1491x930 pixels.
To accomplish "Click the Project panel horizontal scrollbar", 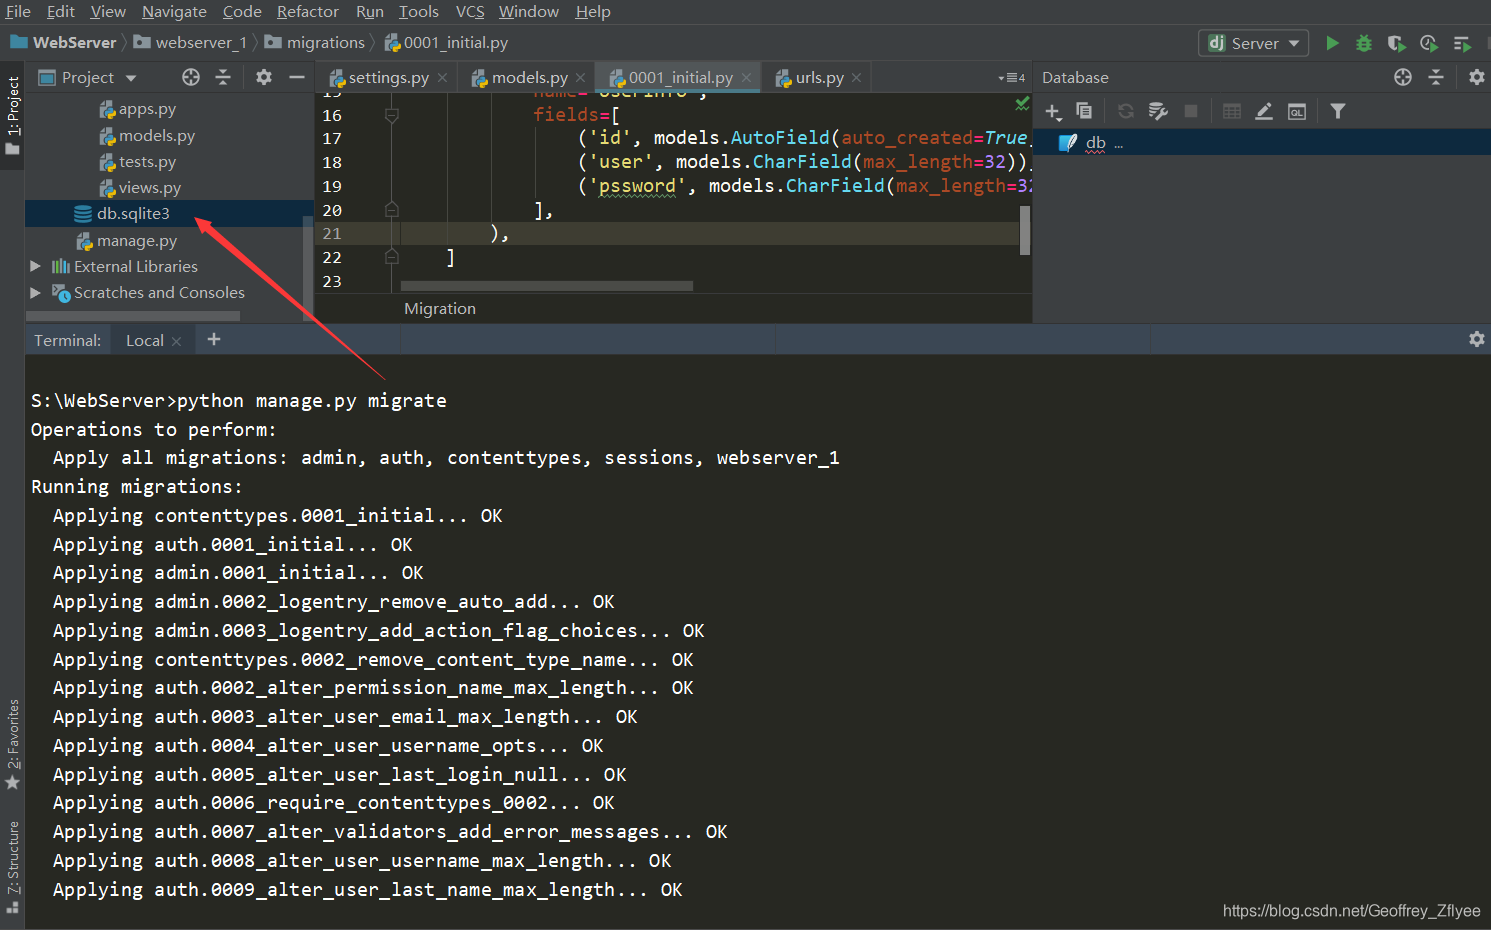I will (133, 316).
